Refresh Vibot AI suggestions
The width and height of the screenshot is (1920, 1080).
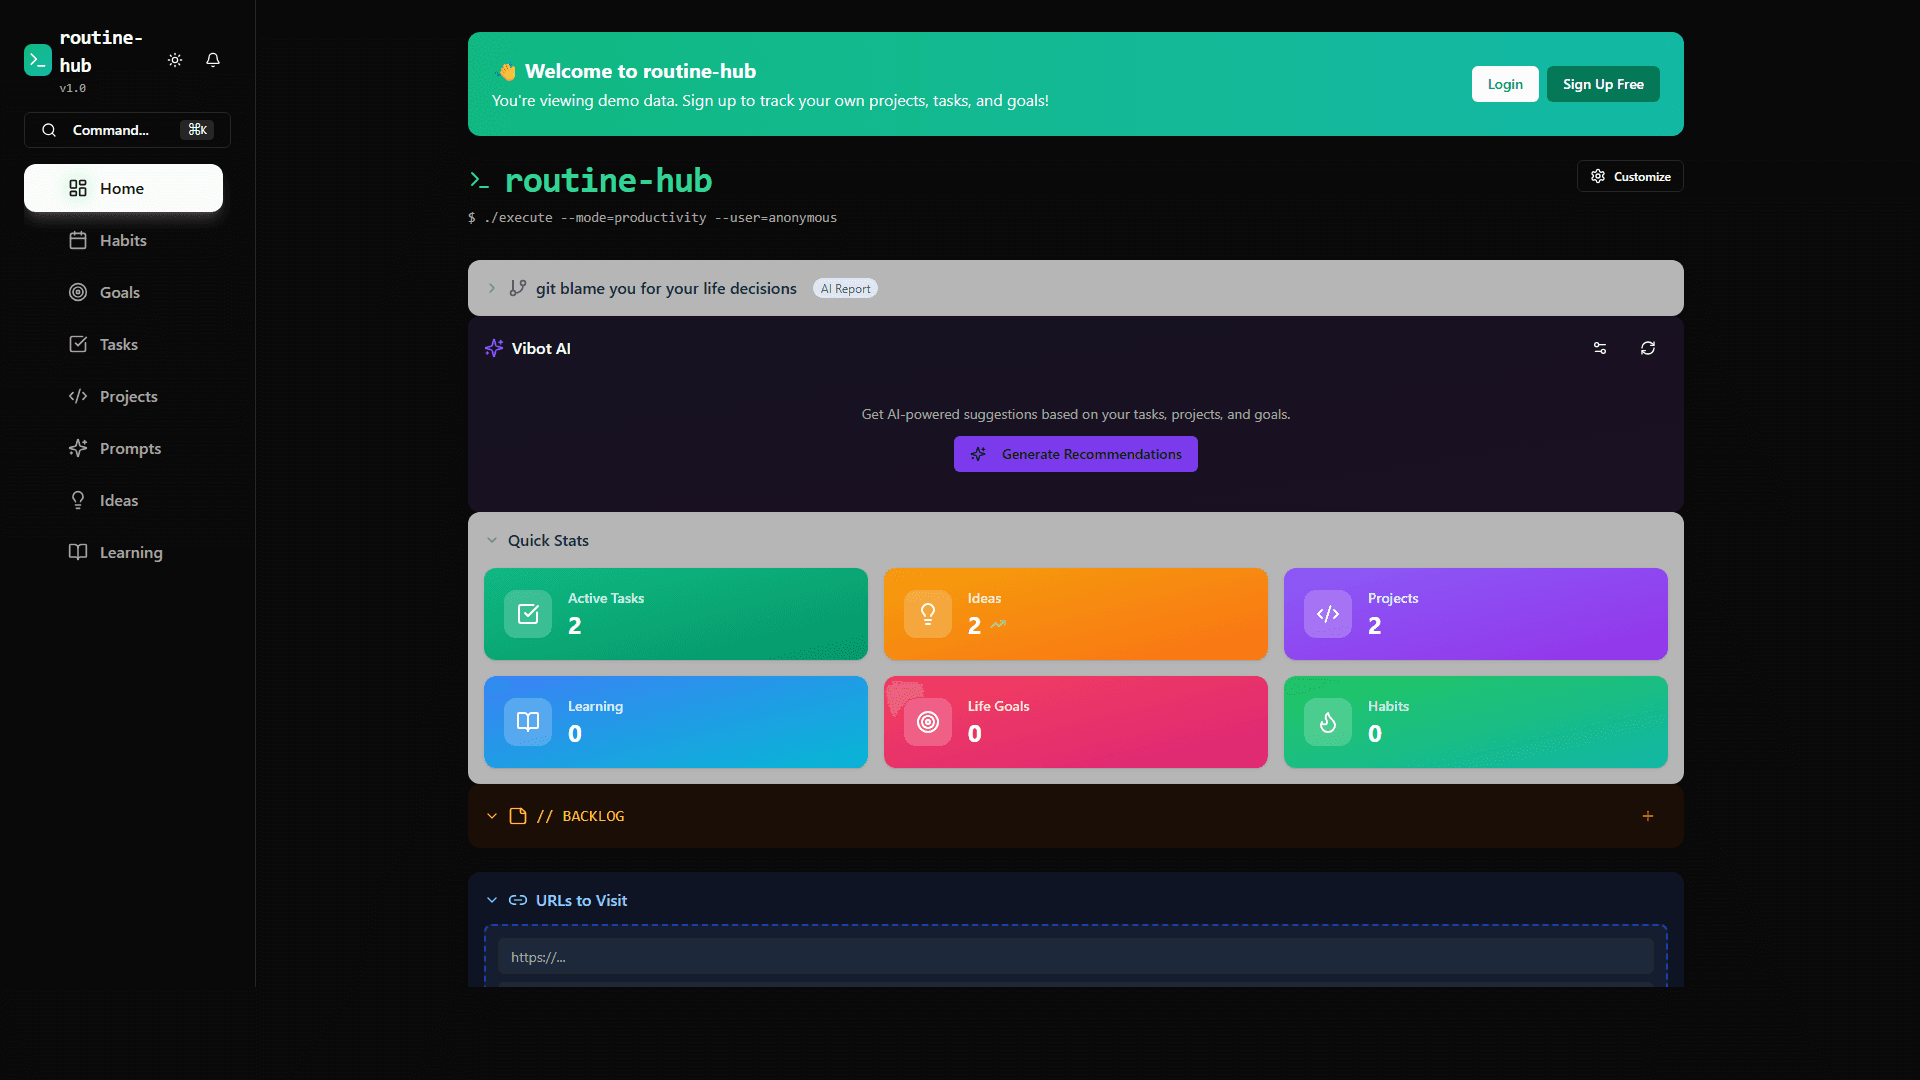tap(1648, 348)
